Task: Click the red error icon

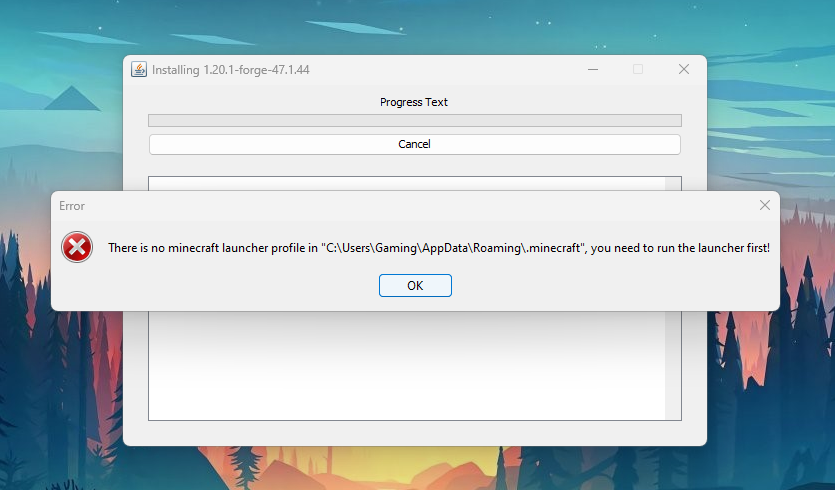Action: pyautogui.click(x=77, y=247)
